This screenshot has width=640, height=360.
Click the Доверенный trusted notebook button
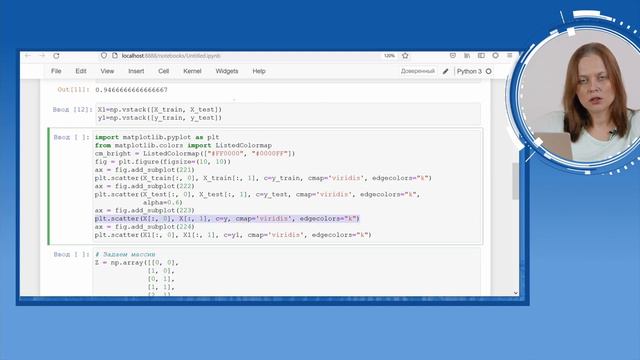(418, 71)
